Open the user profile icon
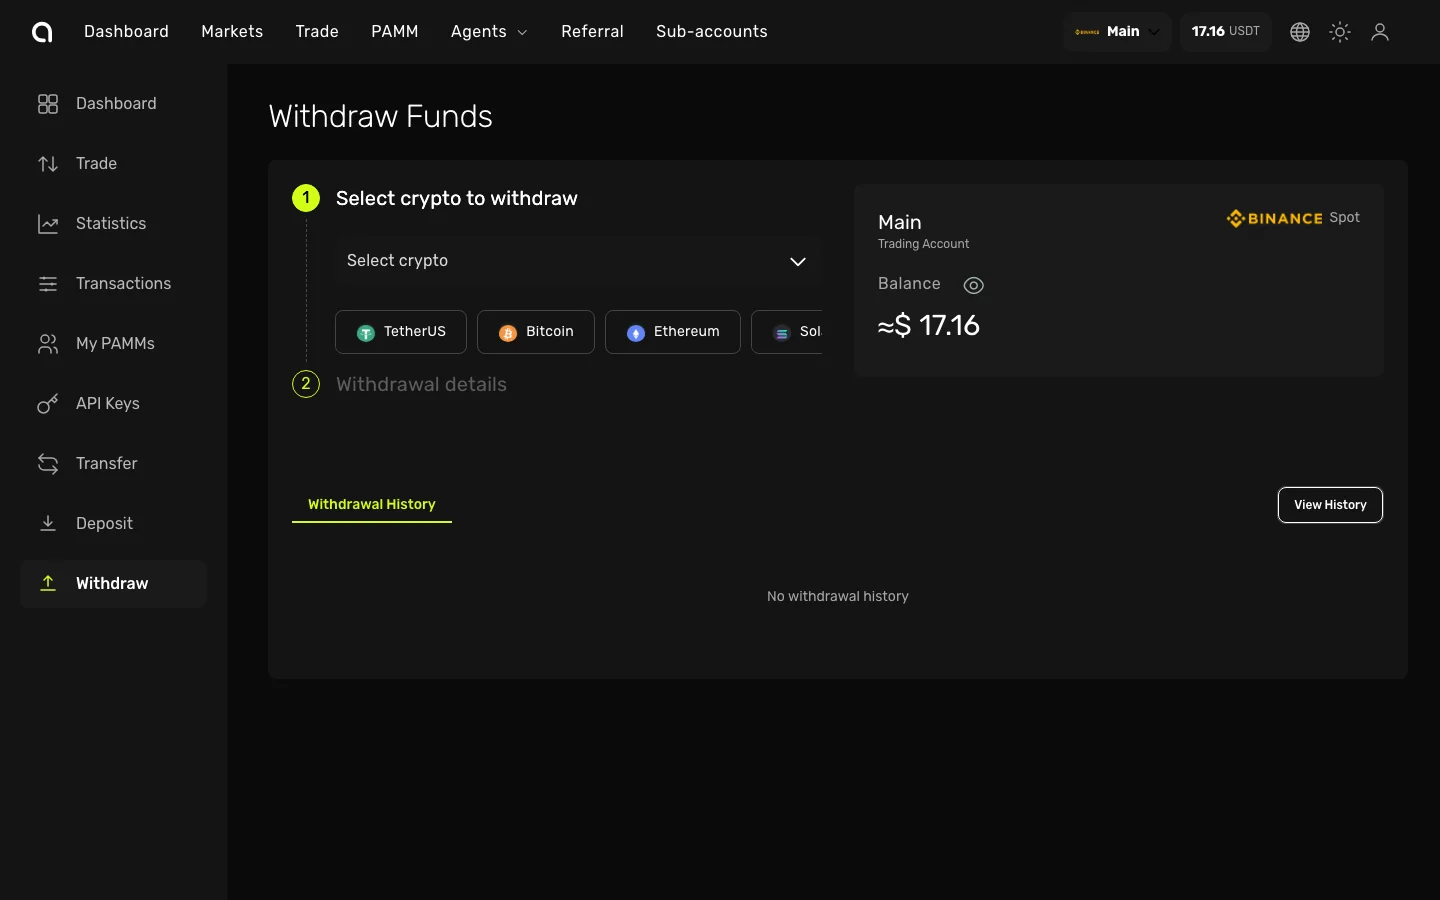 [1380, 31]
